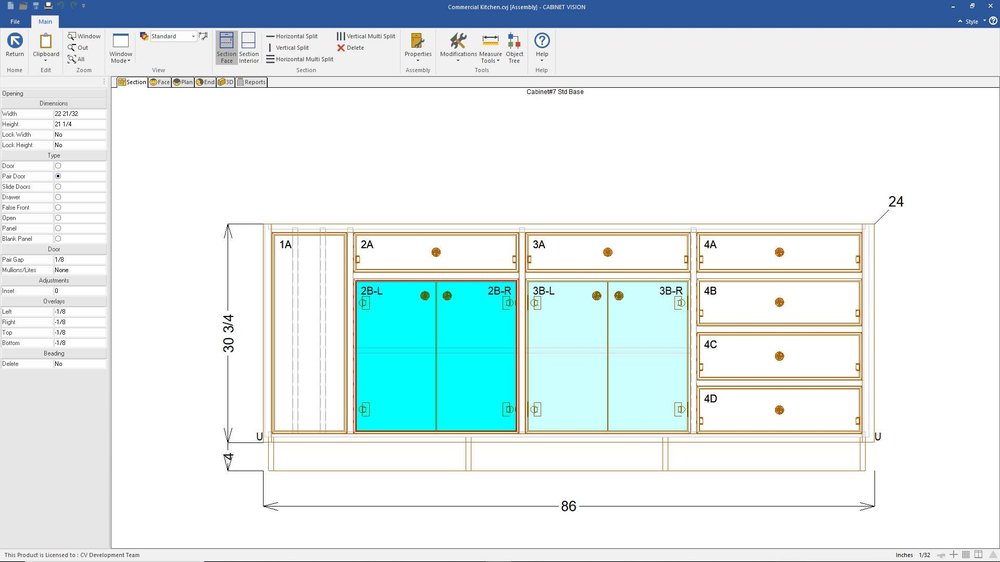Apply a Horizontal Multi Split
The height and width of the screenshot is (562, 1000).
point(300,59)
